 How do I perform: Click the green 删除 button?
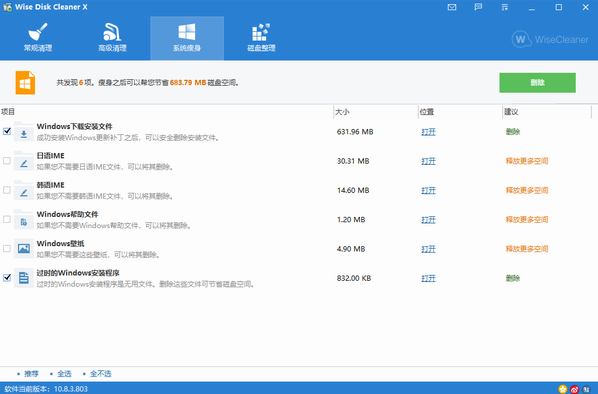[x=537, y=82]
